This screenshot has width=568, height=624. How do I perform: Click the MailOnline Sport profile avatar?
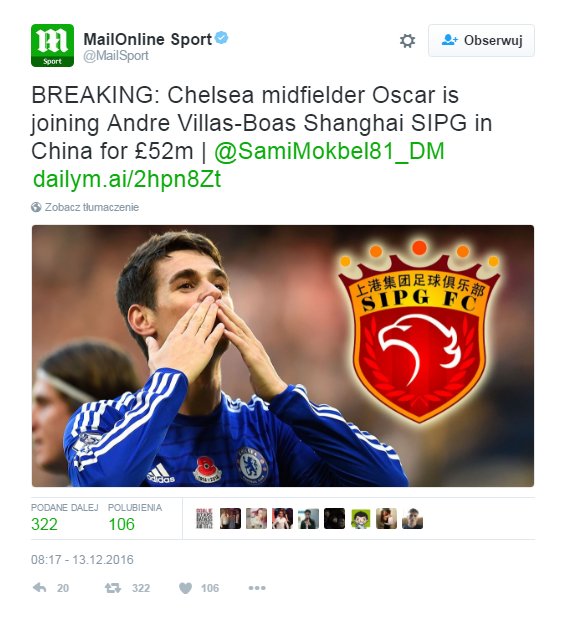pos(53,45)
